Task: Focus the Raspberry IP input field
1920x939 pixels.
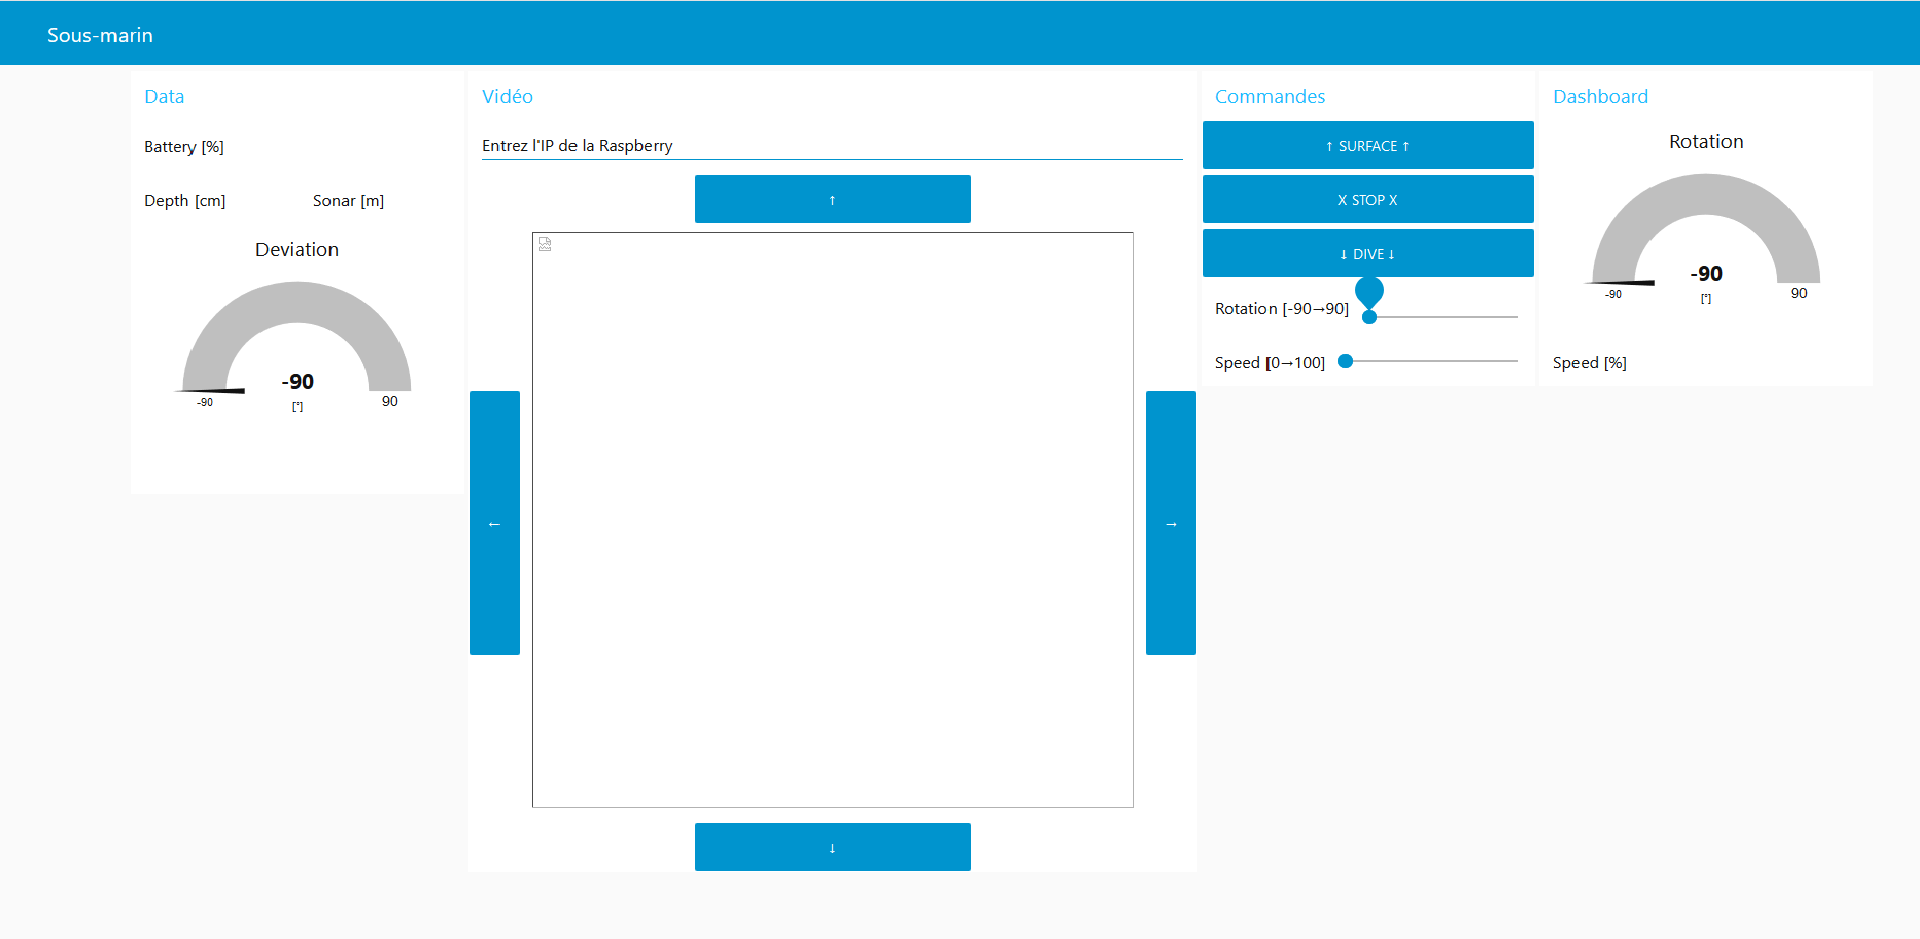Action: pos(832,146)
